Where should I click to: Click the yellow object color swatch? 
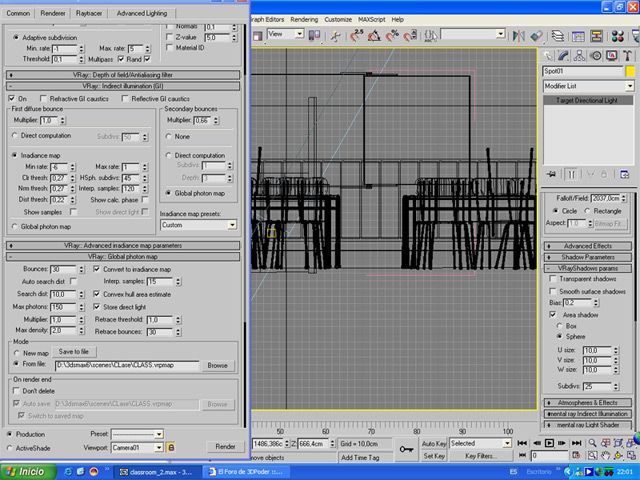point(630,73)
